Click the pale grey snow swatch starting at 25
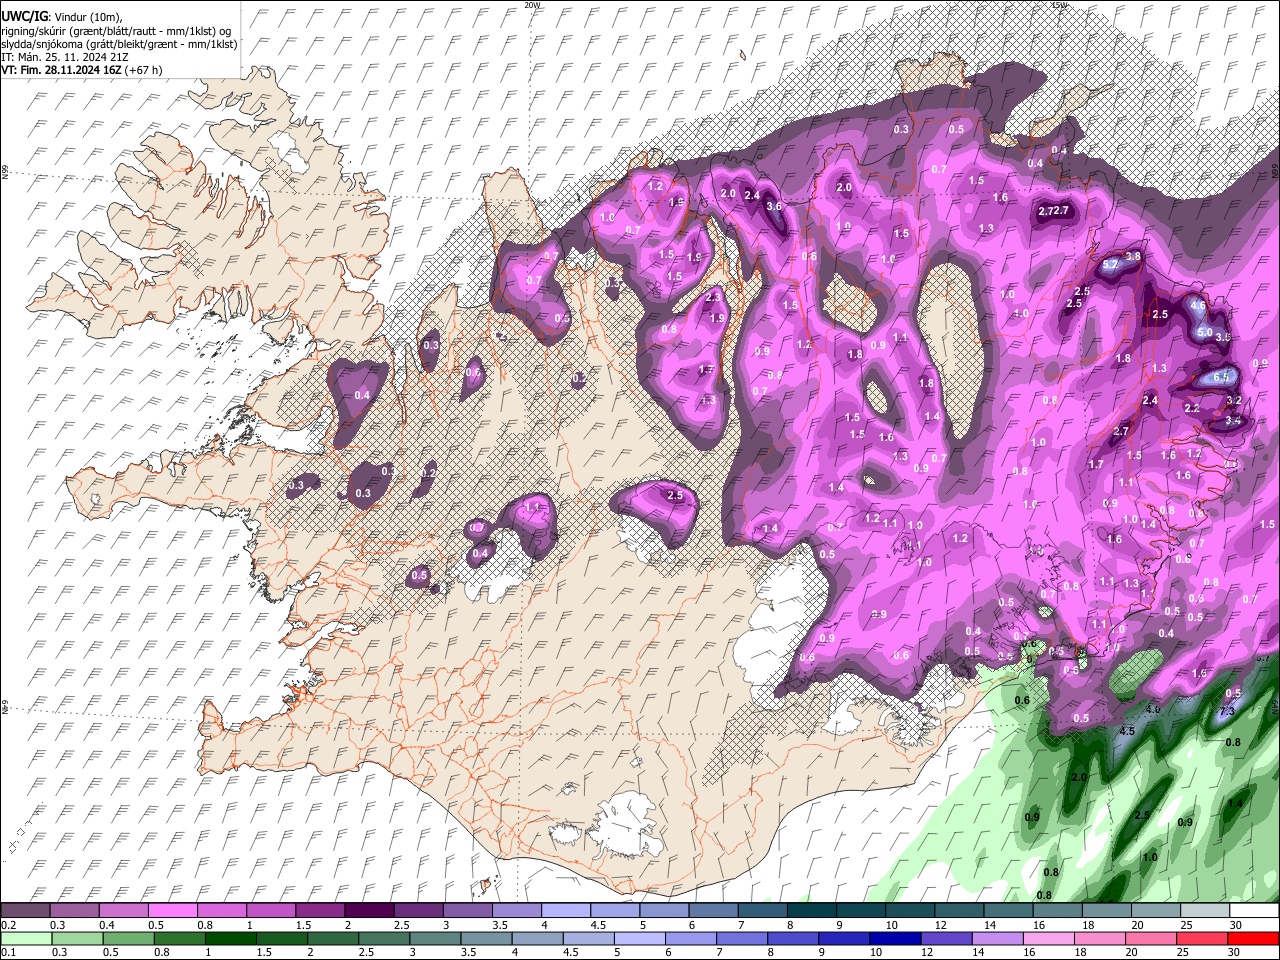1280x960 pixels. [x=1206, y=911]
